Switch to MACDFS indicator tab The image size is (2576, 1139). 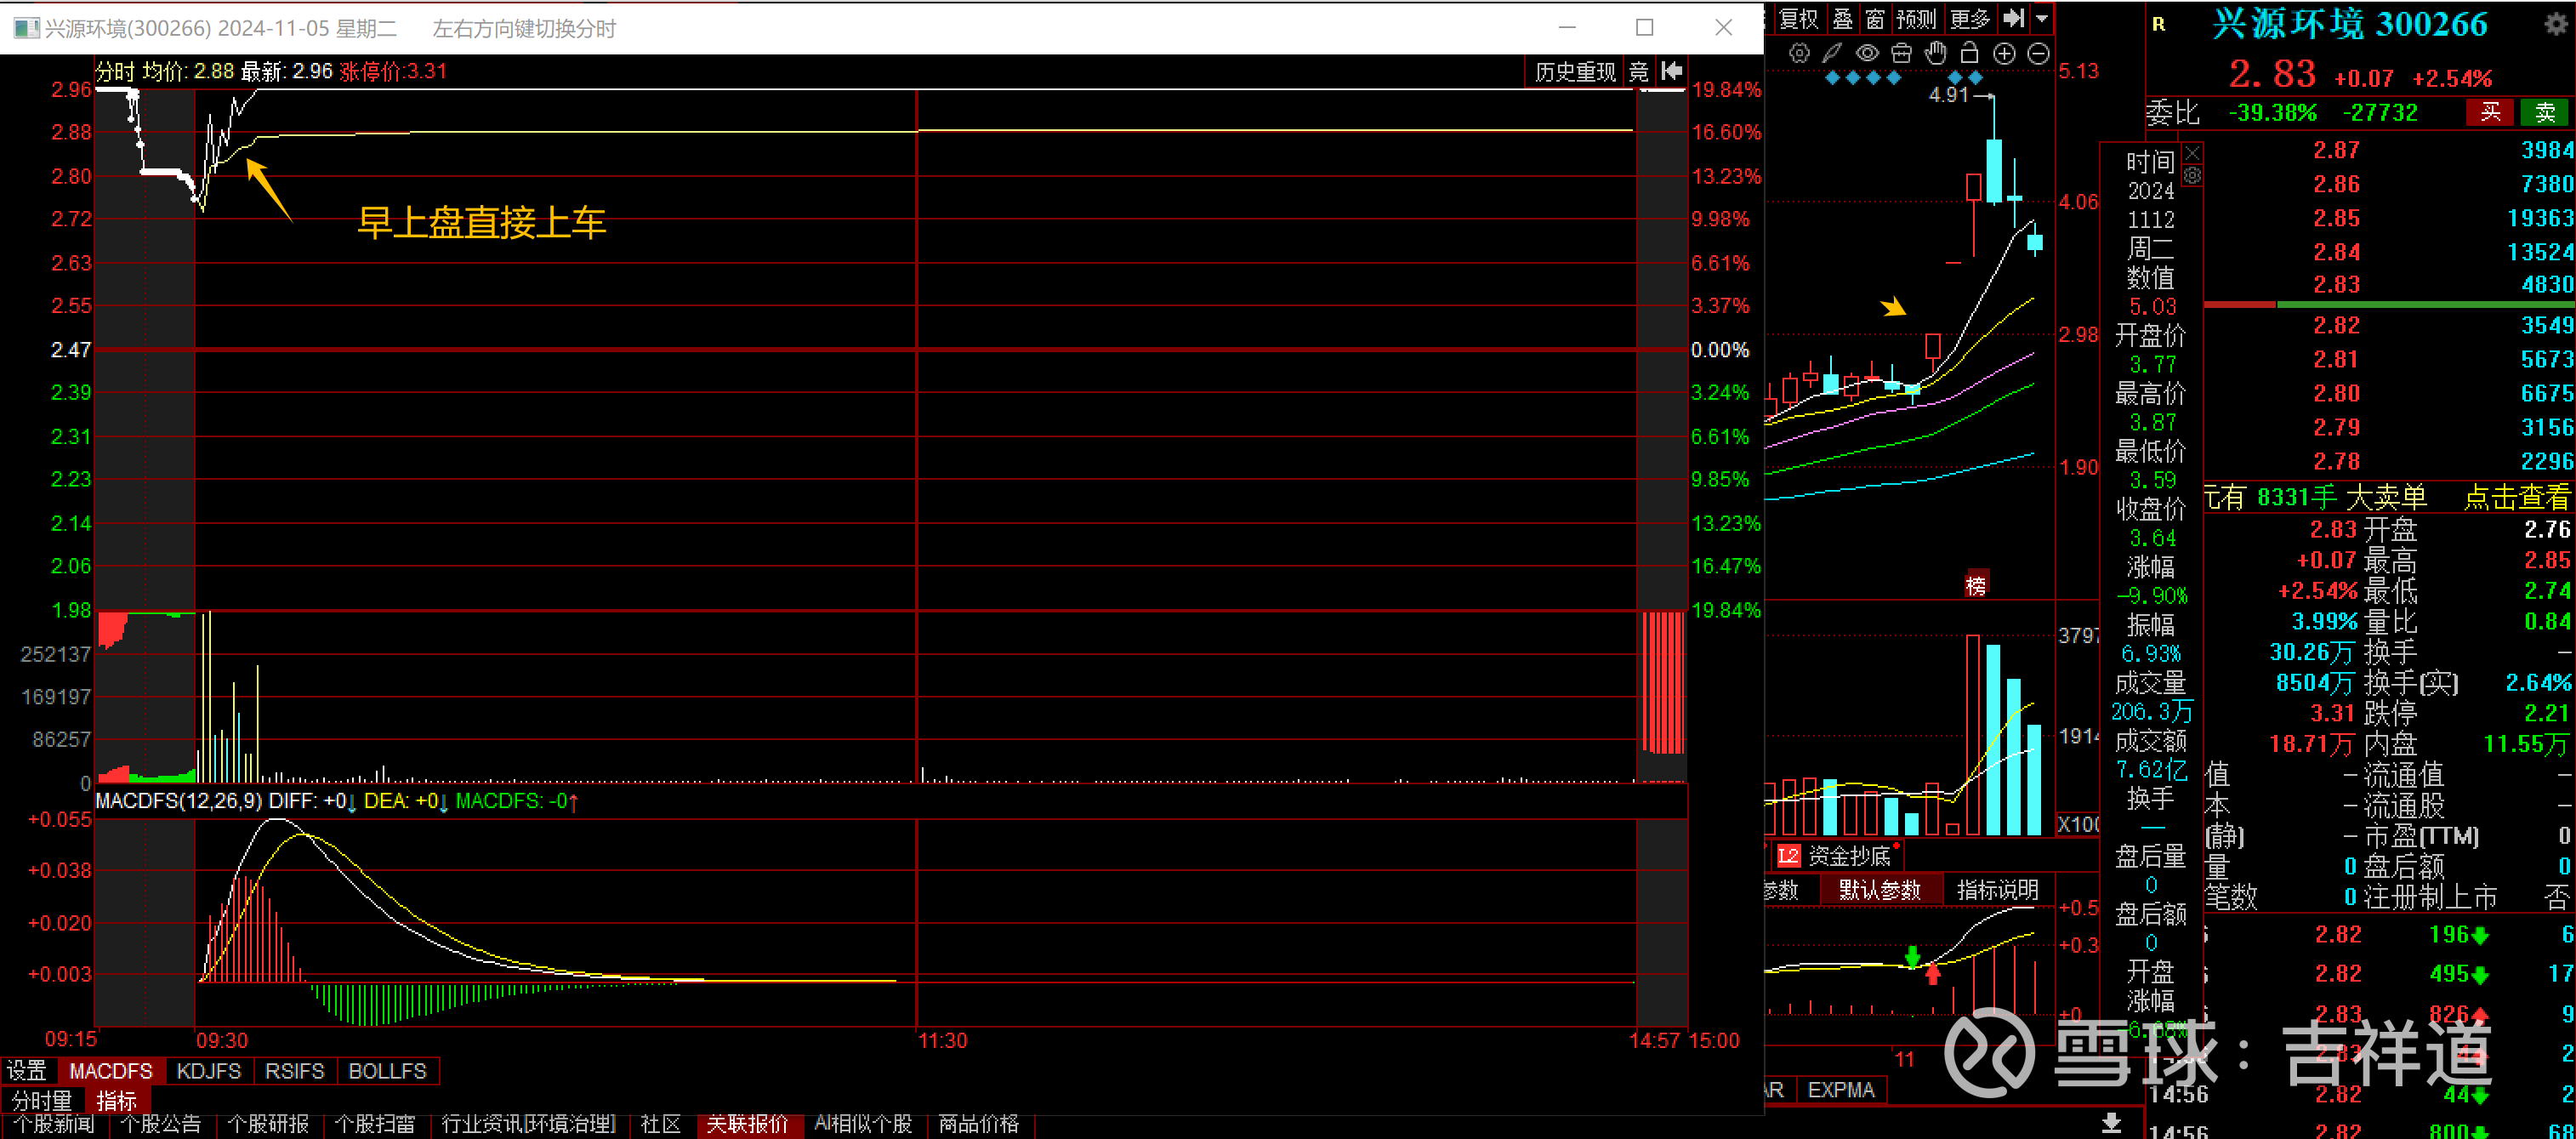(x=111, y=1071)
